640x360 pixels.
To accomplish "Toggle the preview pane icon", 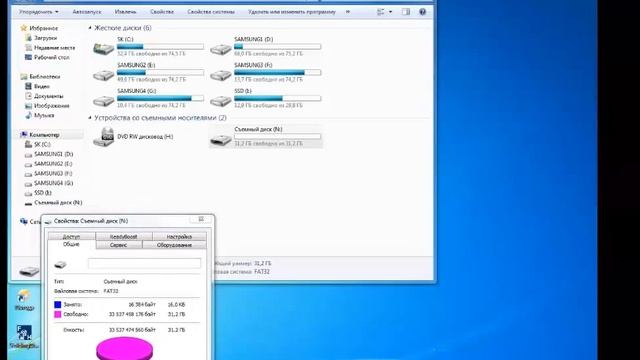I will tap(406, 12).
